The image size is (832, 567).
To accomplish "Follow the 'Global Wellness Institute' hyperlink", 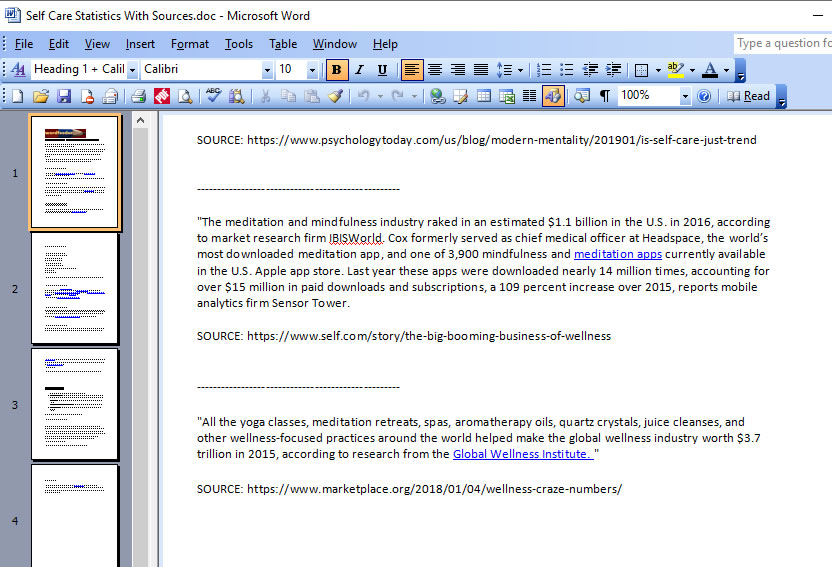I will point(522,454).
